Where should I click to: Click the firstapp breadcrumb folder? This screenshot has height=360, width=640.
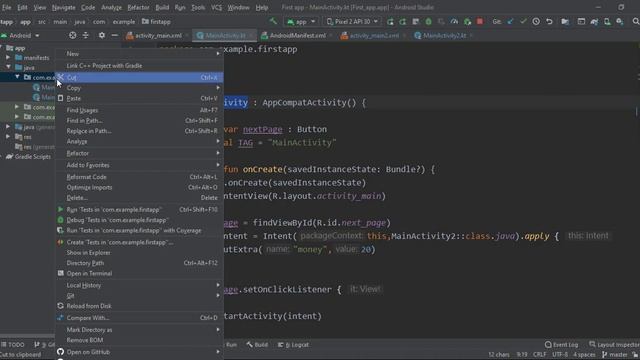click(156, 22)
